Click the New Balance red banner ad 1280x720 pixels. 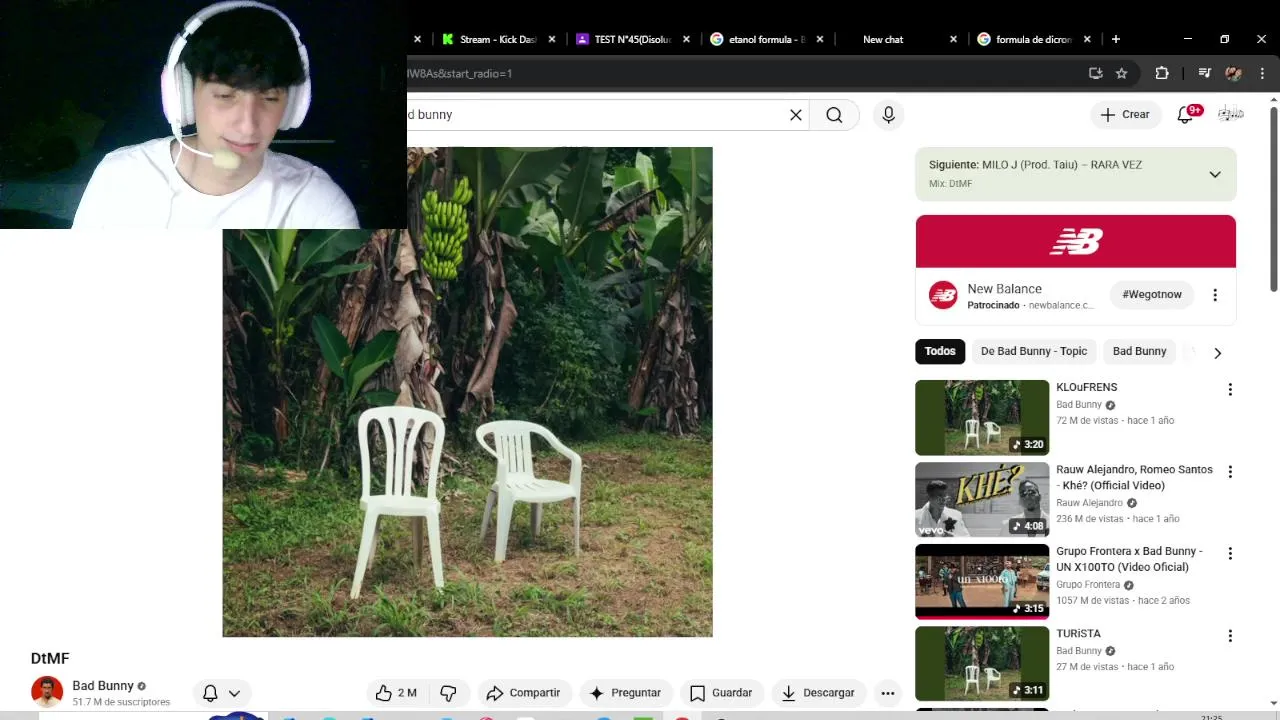tap(1076, 242)
